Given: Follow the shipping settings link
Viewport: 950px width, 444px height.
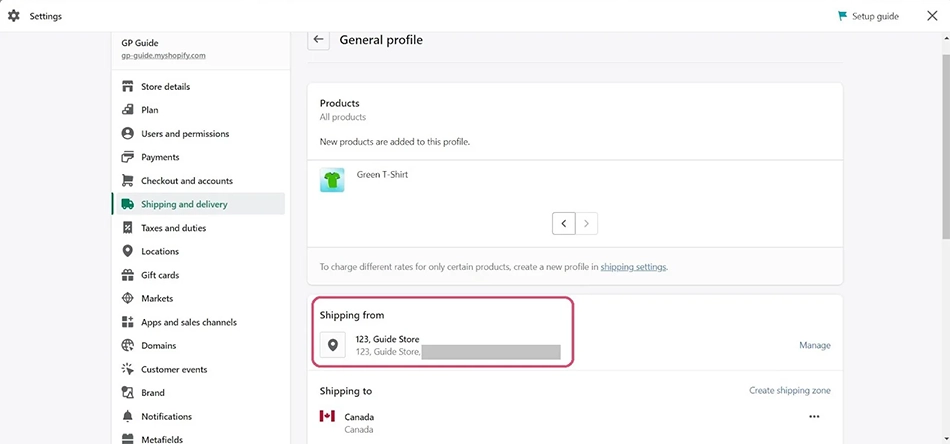Looking at the screenshot, I should [632, 267].
